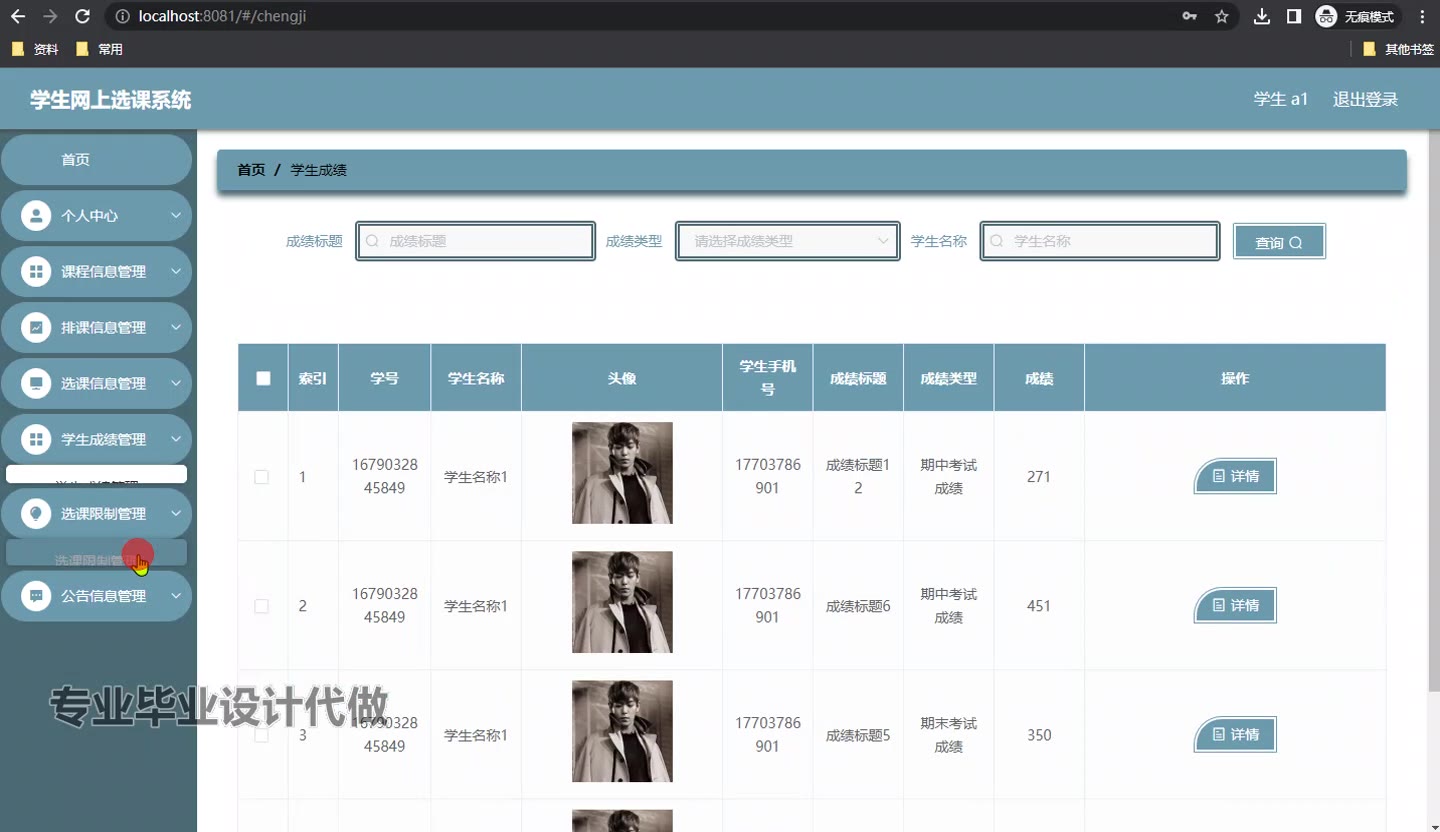Click the 成绩标题 column header

click(x=858, y=378)
